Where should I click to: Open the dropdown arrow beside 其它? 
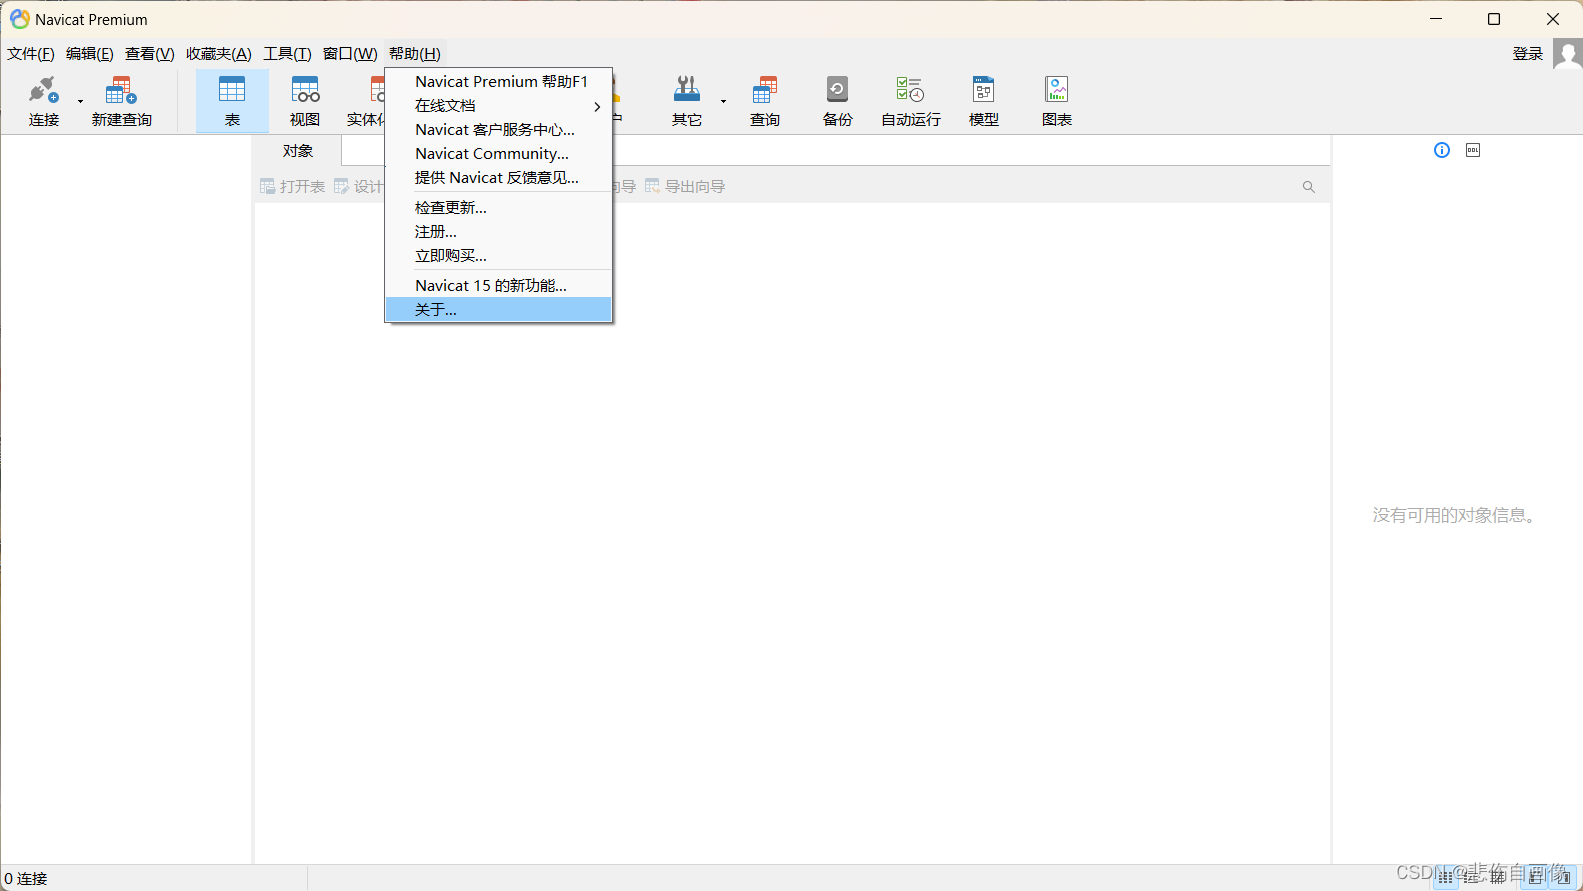[723, 101]
